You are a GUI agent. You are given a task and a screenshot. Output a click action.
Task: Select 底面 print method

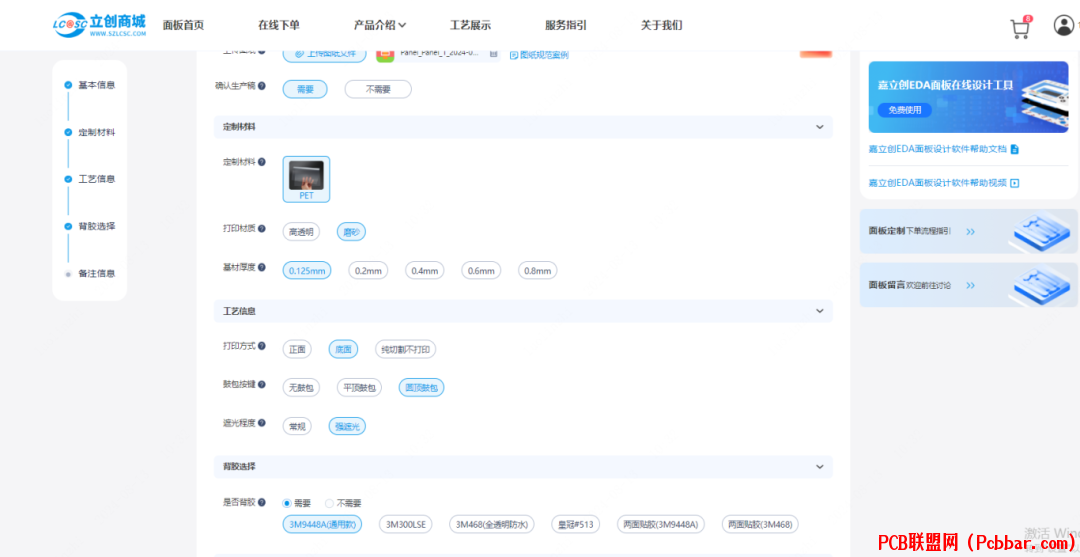tap(343, 350)
